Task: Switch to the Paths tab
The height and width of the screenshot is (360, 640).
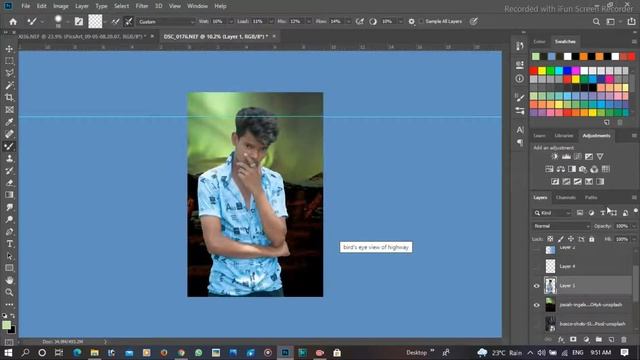Action: tap(591, 198)
